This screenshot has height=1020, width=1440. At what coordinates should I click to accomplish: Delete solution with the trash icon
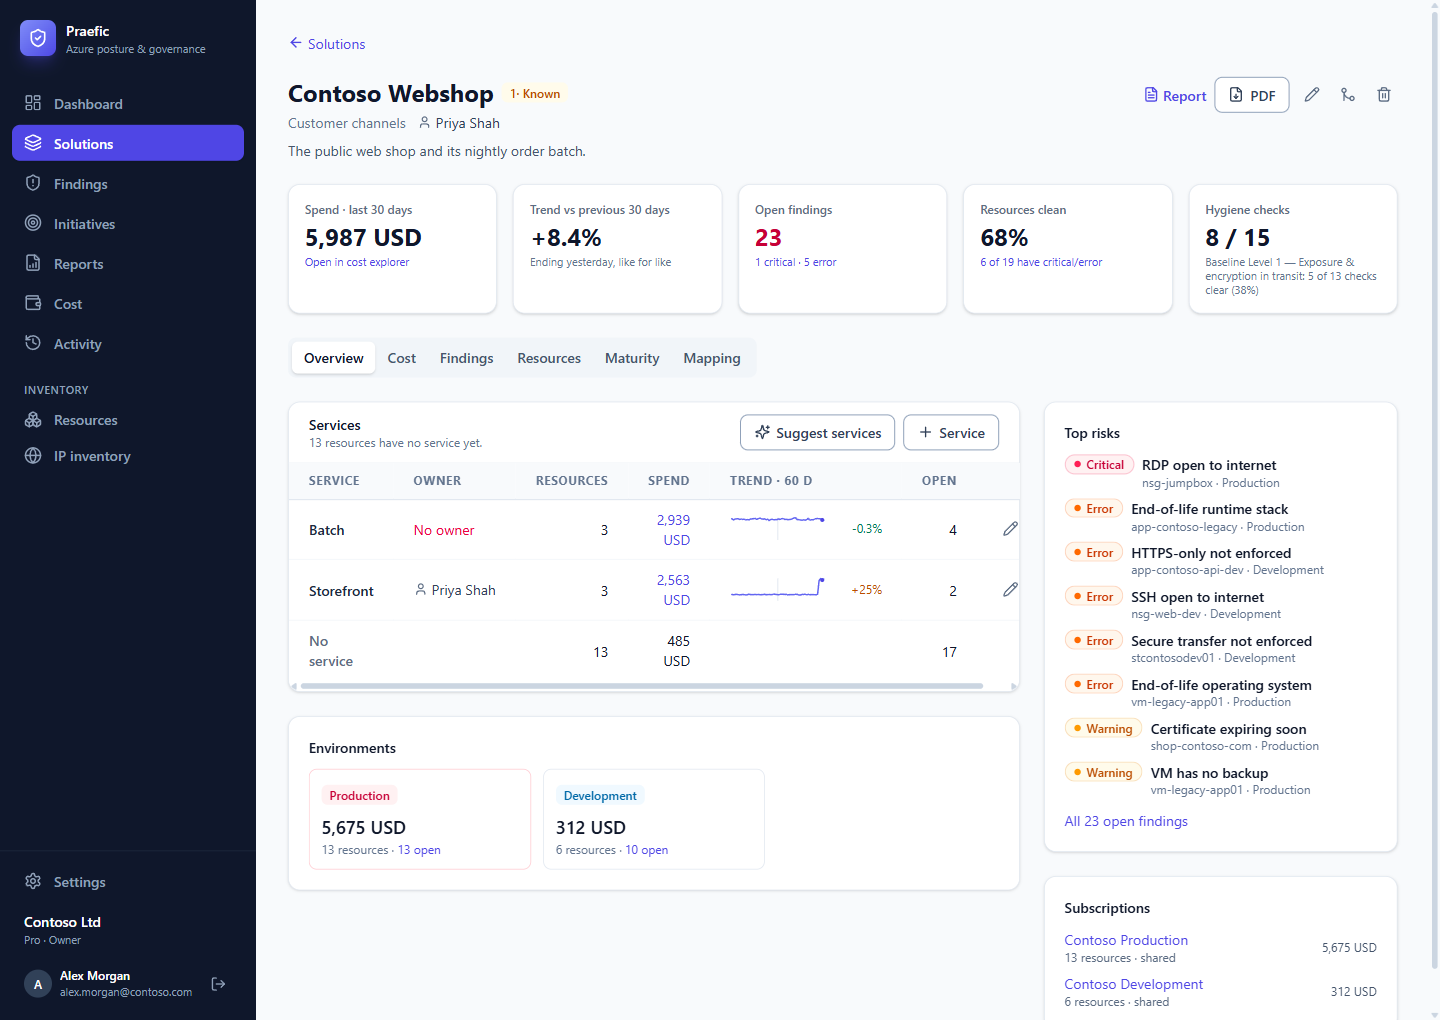(1384, 95)
